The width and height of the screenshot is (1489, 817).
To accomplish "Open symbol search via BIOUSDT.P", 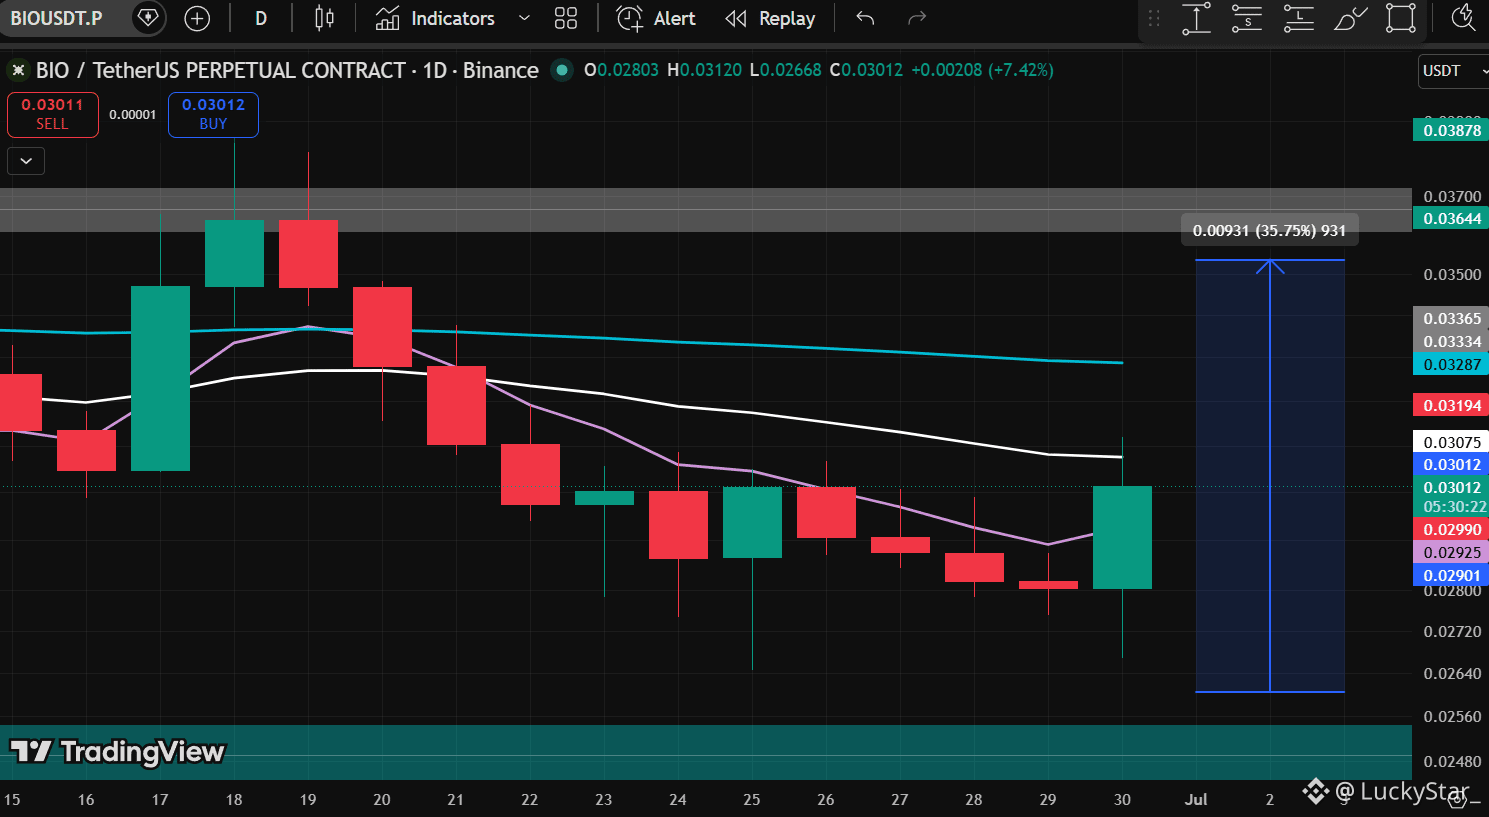I will coord(57,18).
